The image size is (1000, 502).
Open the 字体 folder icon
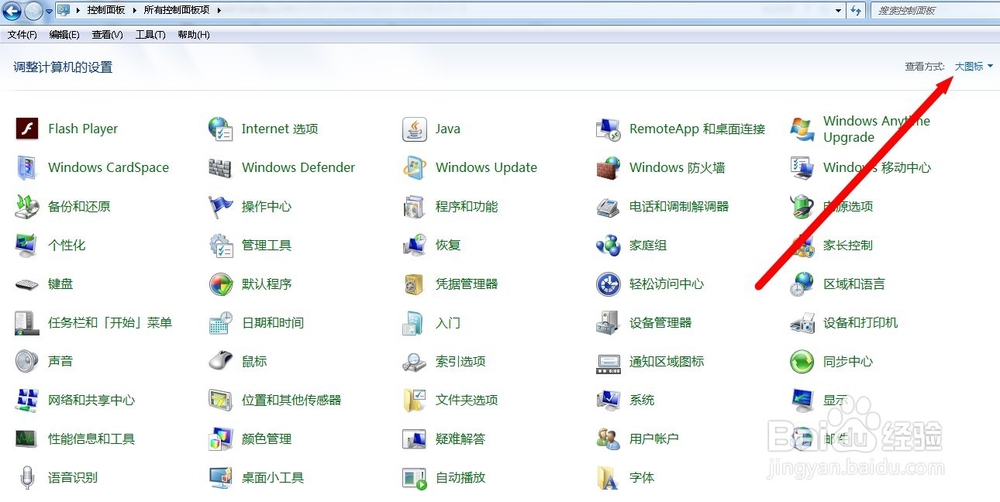pos(608,478)
